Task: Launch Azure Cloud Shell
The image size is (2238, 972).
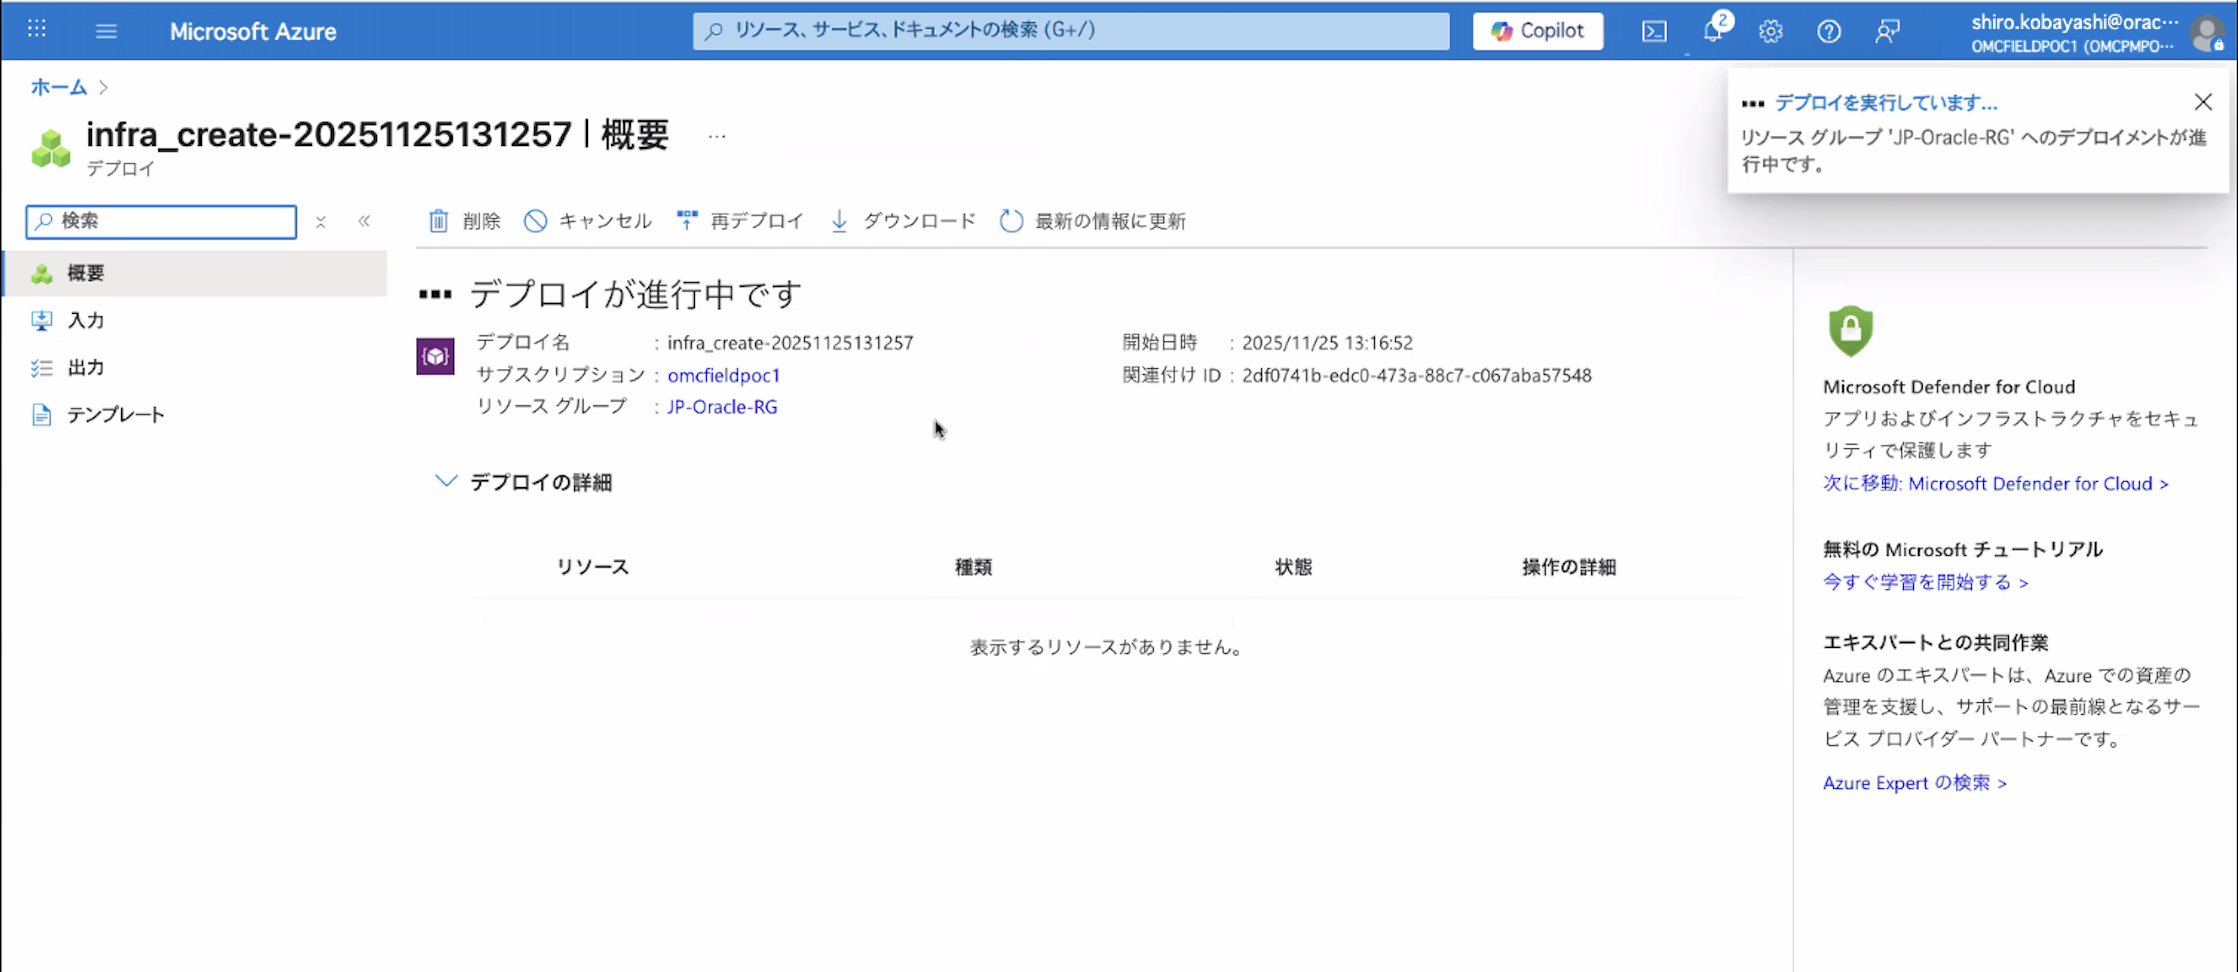Action: 1654,31
